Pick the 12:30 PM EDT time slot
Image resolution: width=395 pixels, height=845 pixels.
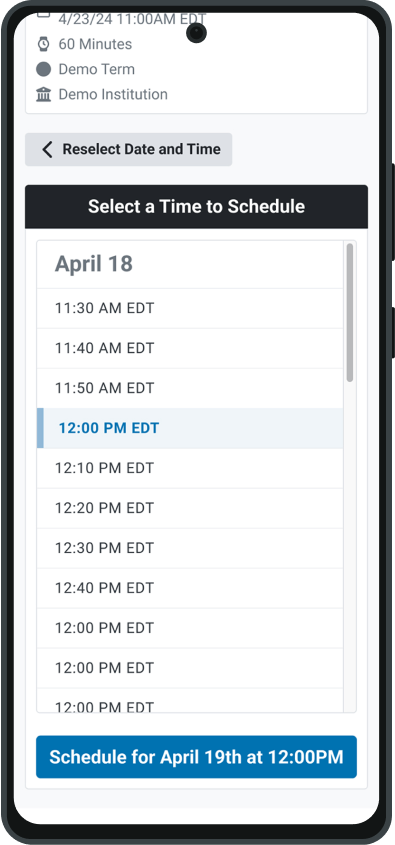tap(190, 548)
